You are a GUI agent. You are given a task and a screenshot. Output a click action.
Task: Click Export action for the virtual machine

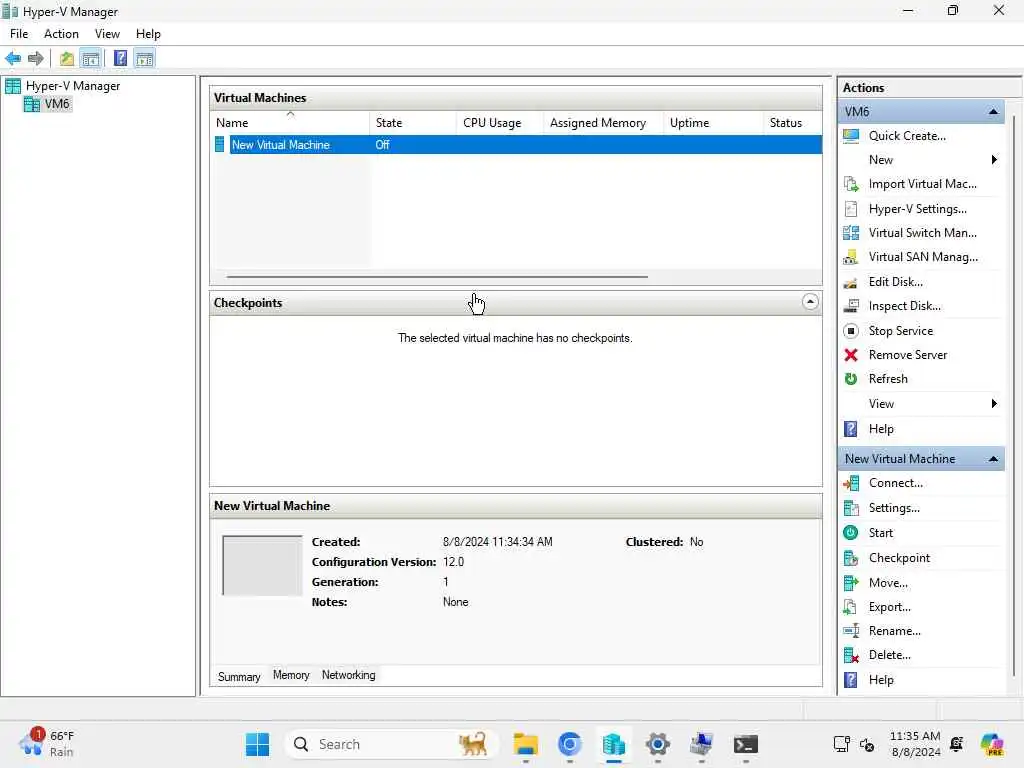tap(889, 607)
